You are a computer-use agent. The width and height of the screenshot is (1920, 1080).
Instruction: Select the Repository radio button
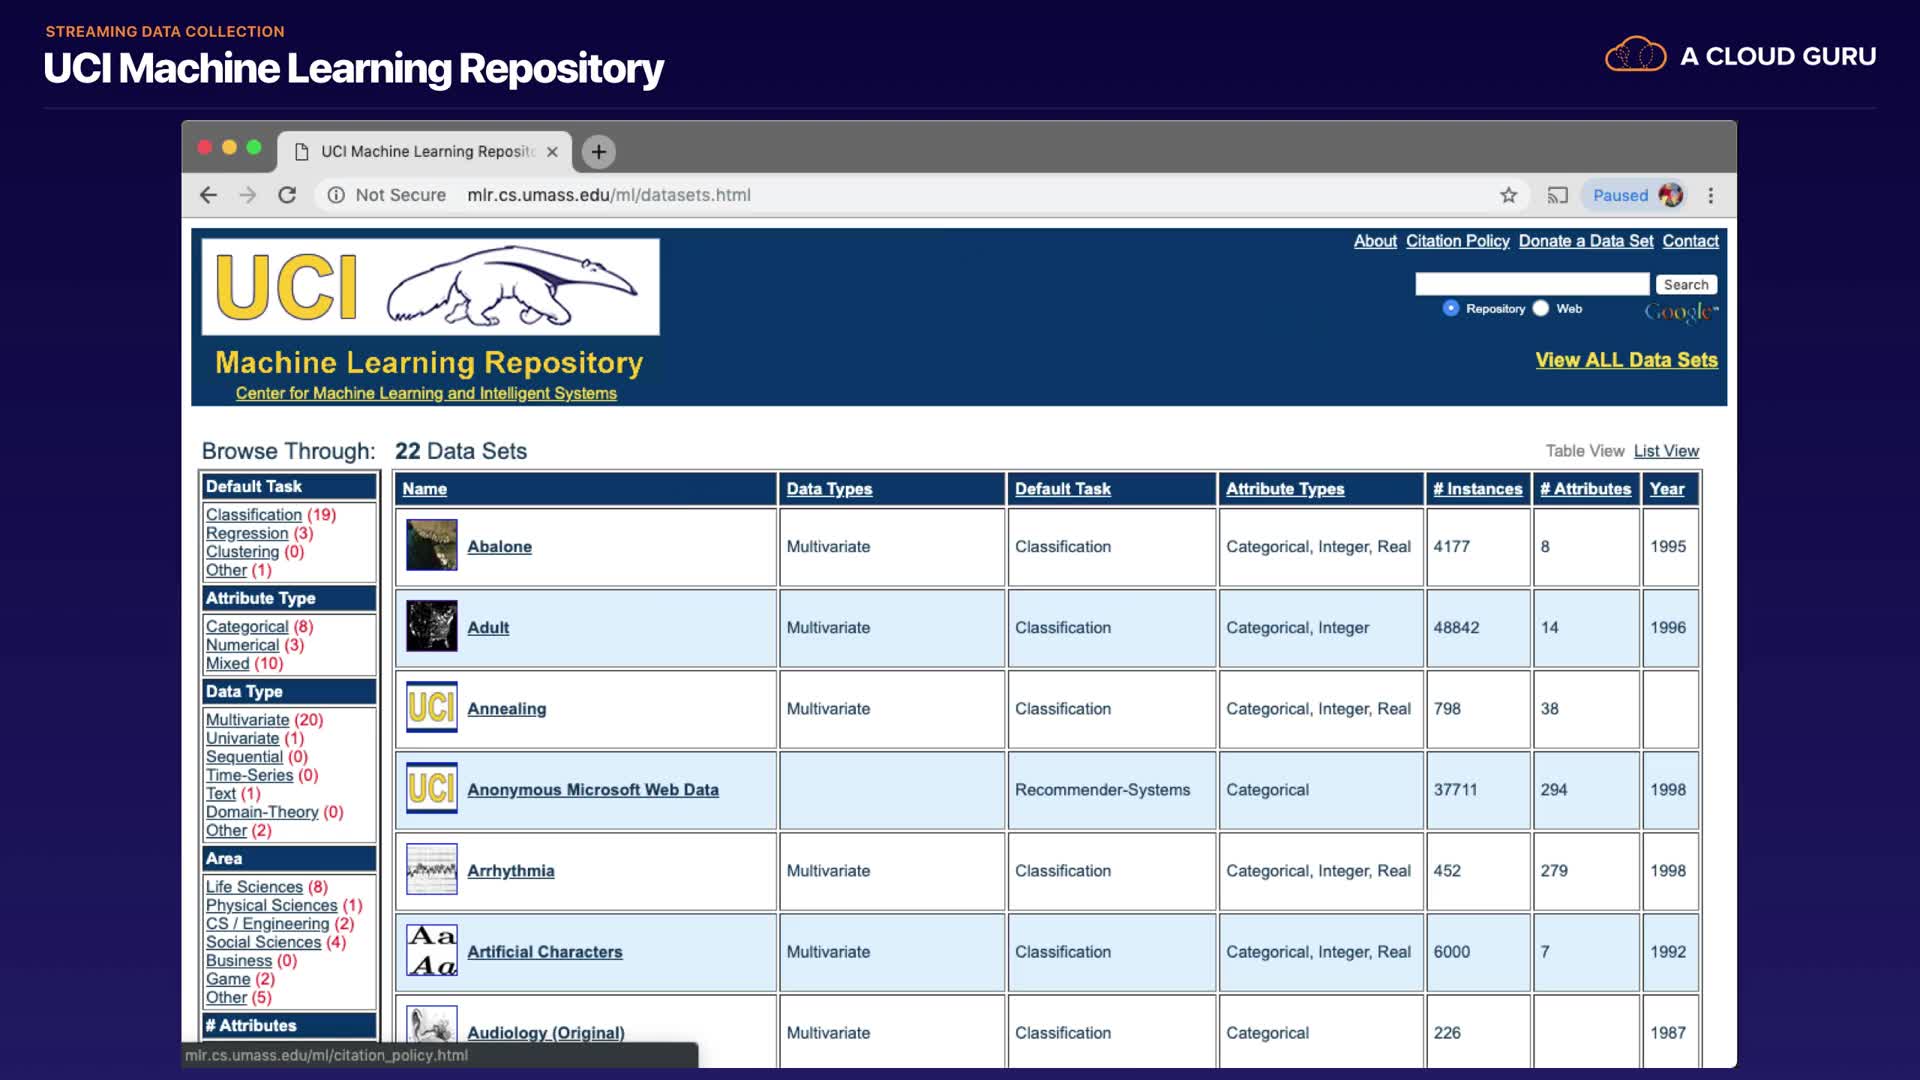(1450, 308)
